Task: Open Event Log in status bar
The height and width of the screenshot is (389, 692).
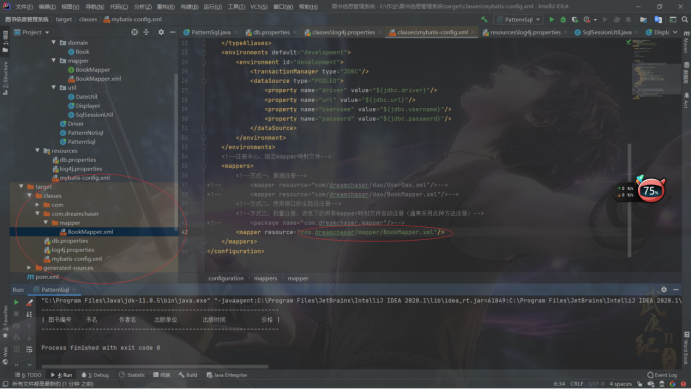Action: tap(662, 375)
